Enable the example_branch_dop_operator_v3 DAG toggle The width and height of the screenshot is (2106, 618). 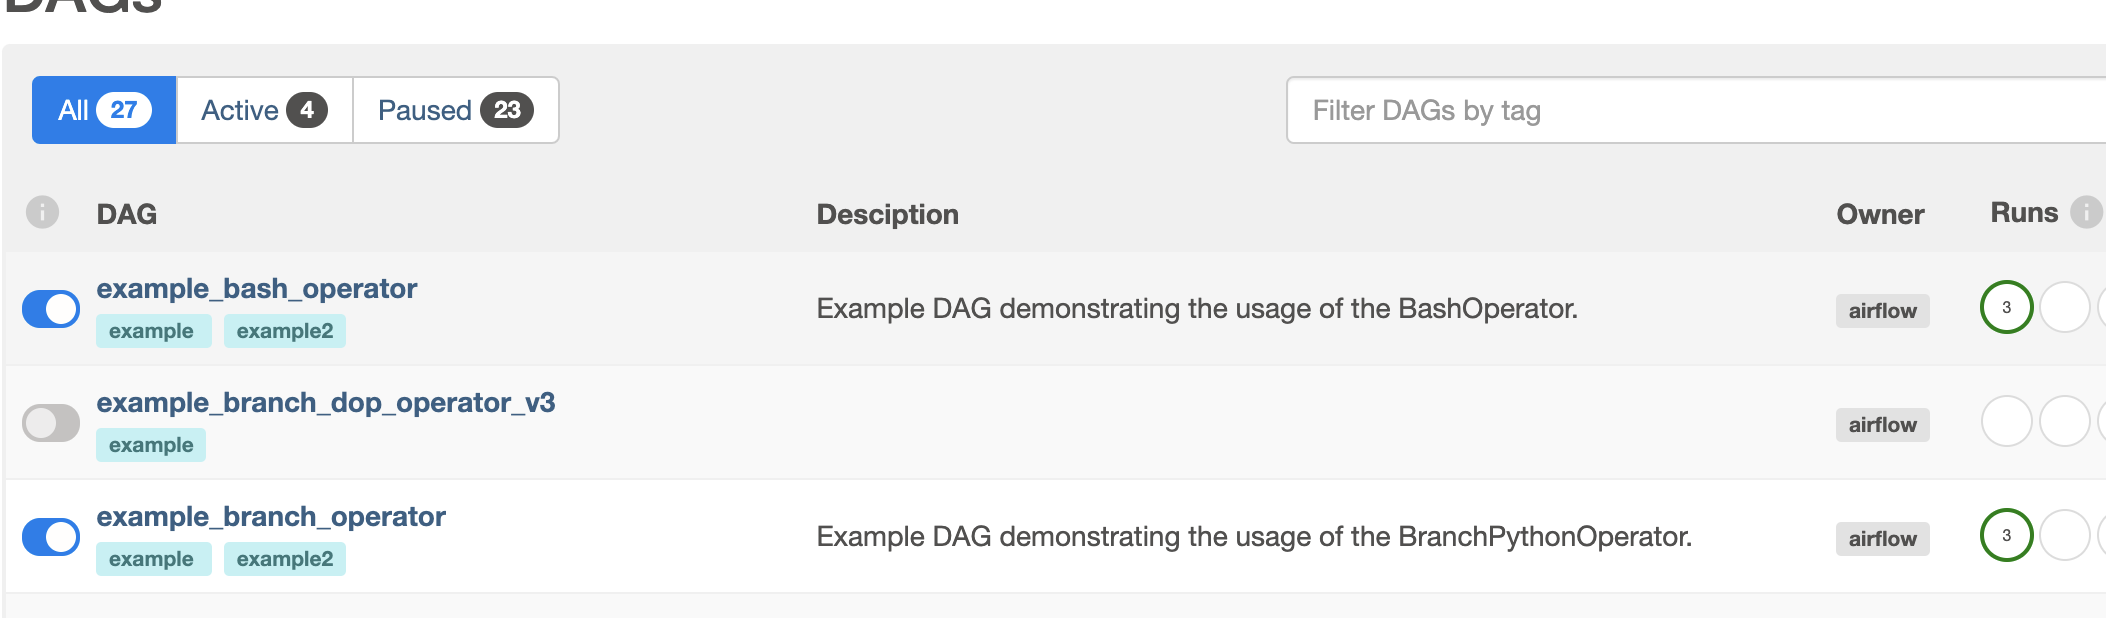[x=51, y=423]
